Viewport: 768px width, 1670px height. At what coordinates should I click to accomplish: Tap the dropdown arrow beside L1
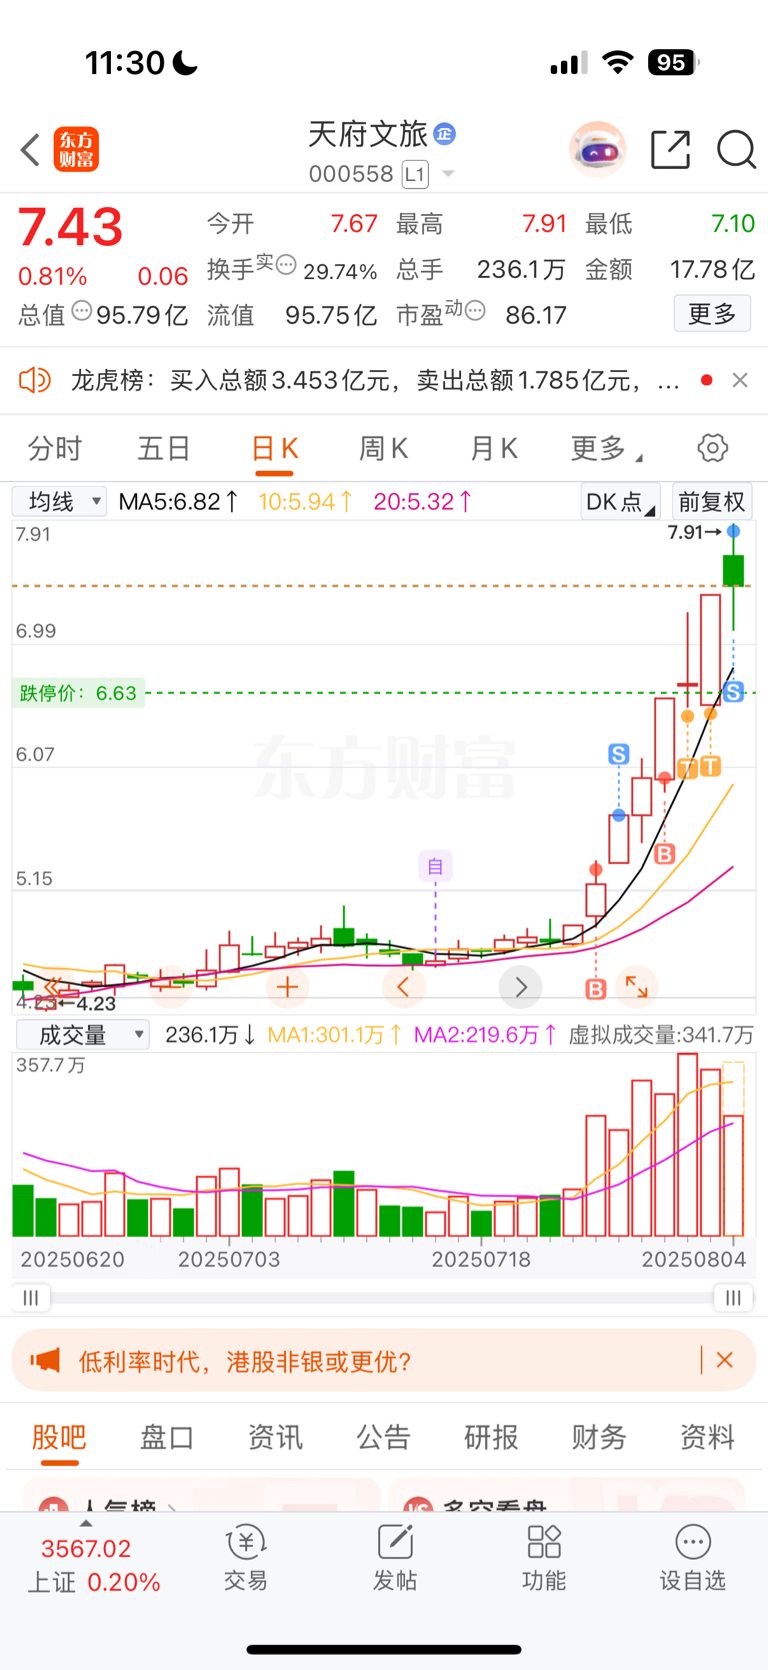[448, 174]
